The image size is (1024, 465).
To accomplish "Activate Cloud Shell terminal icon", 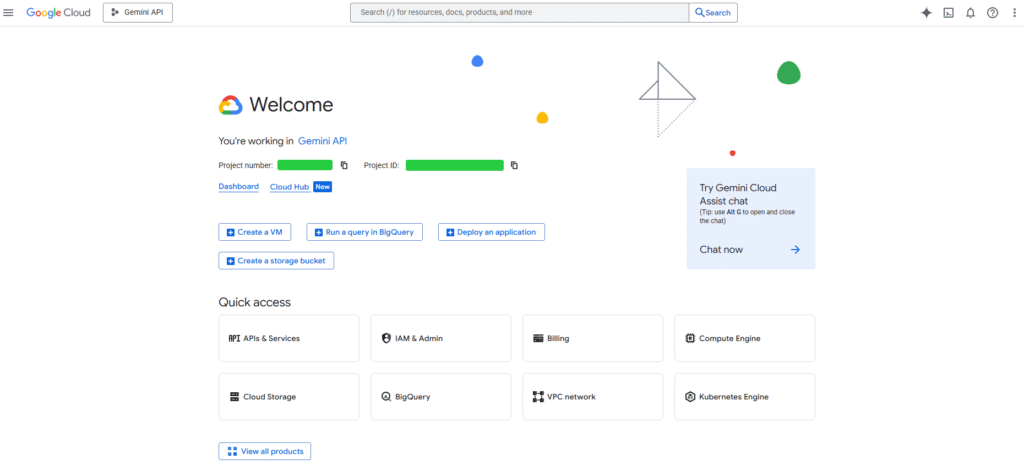I will [x=948, y=12].
